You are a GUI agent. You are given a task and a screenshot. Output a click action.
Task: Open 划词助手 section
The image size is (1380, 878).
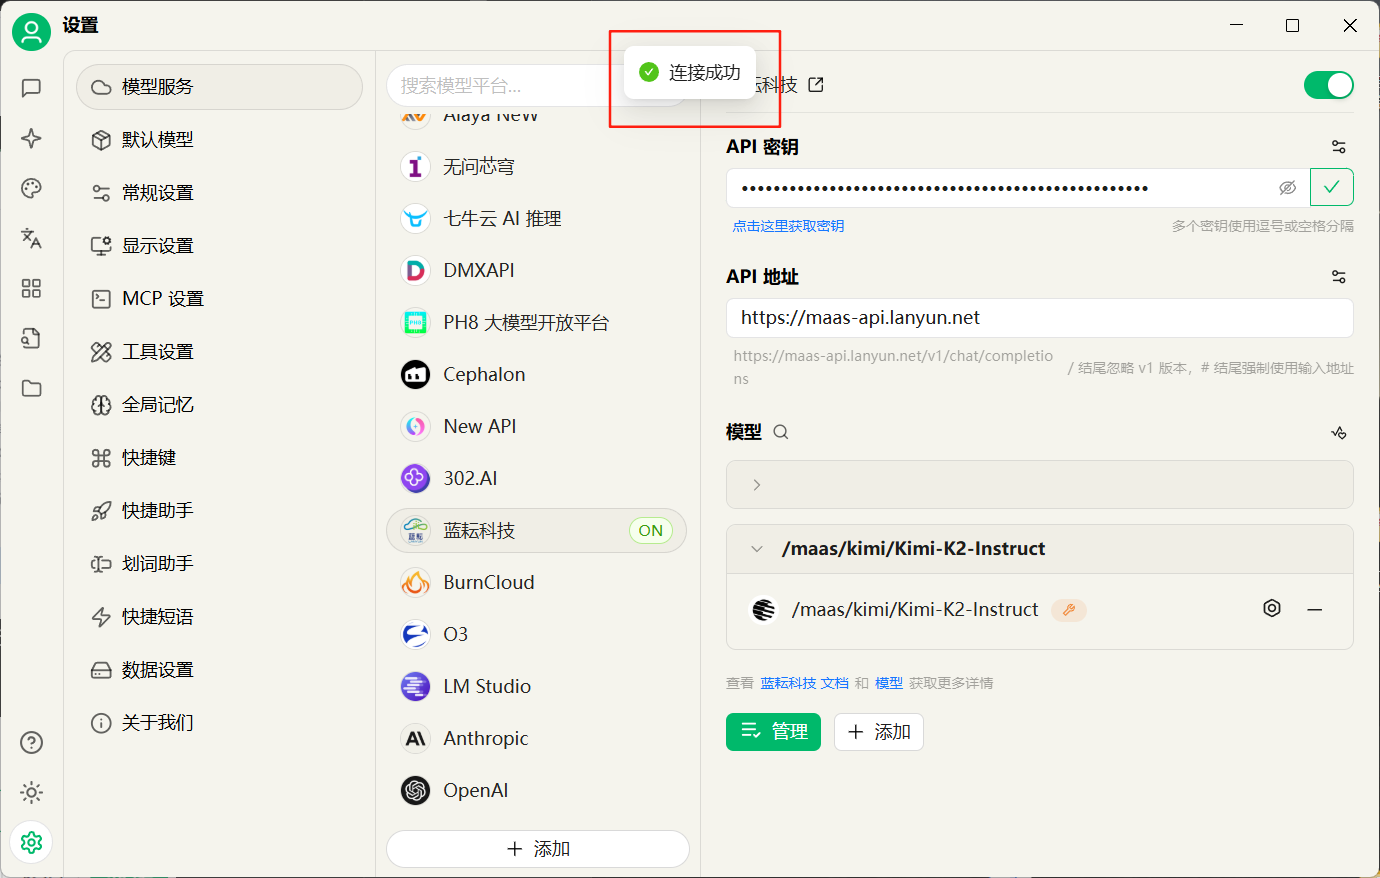point(219,564)
